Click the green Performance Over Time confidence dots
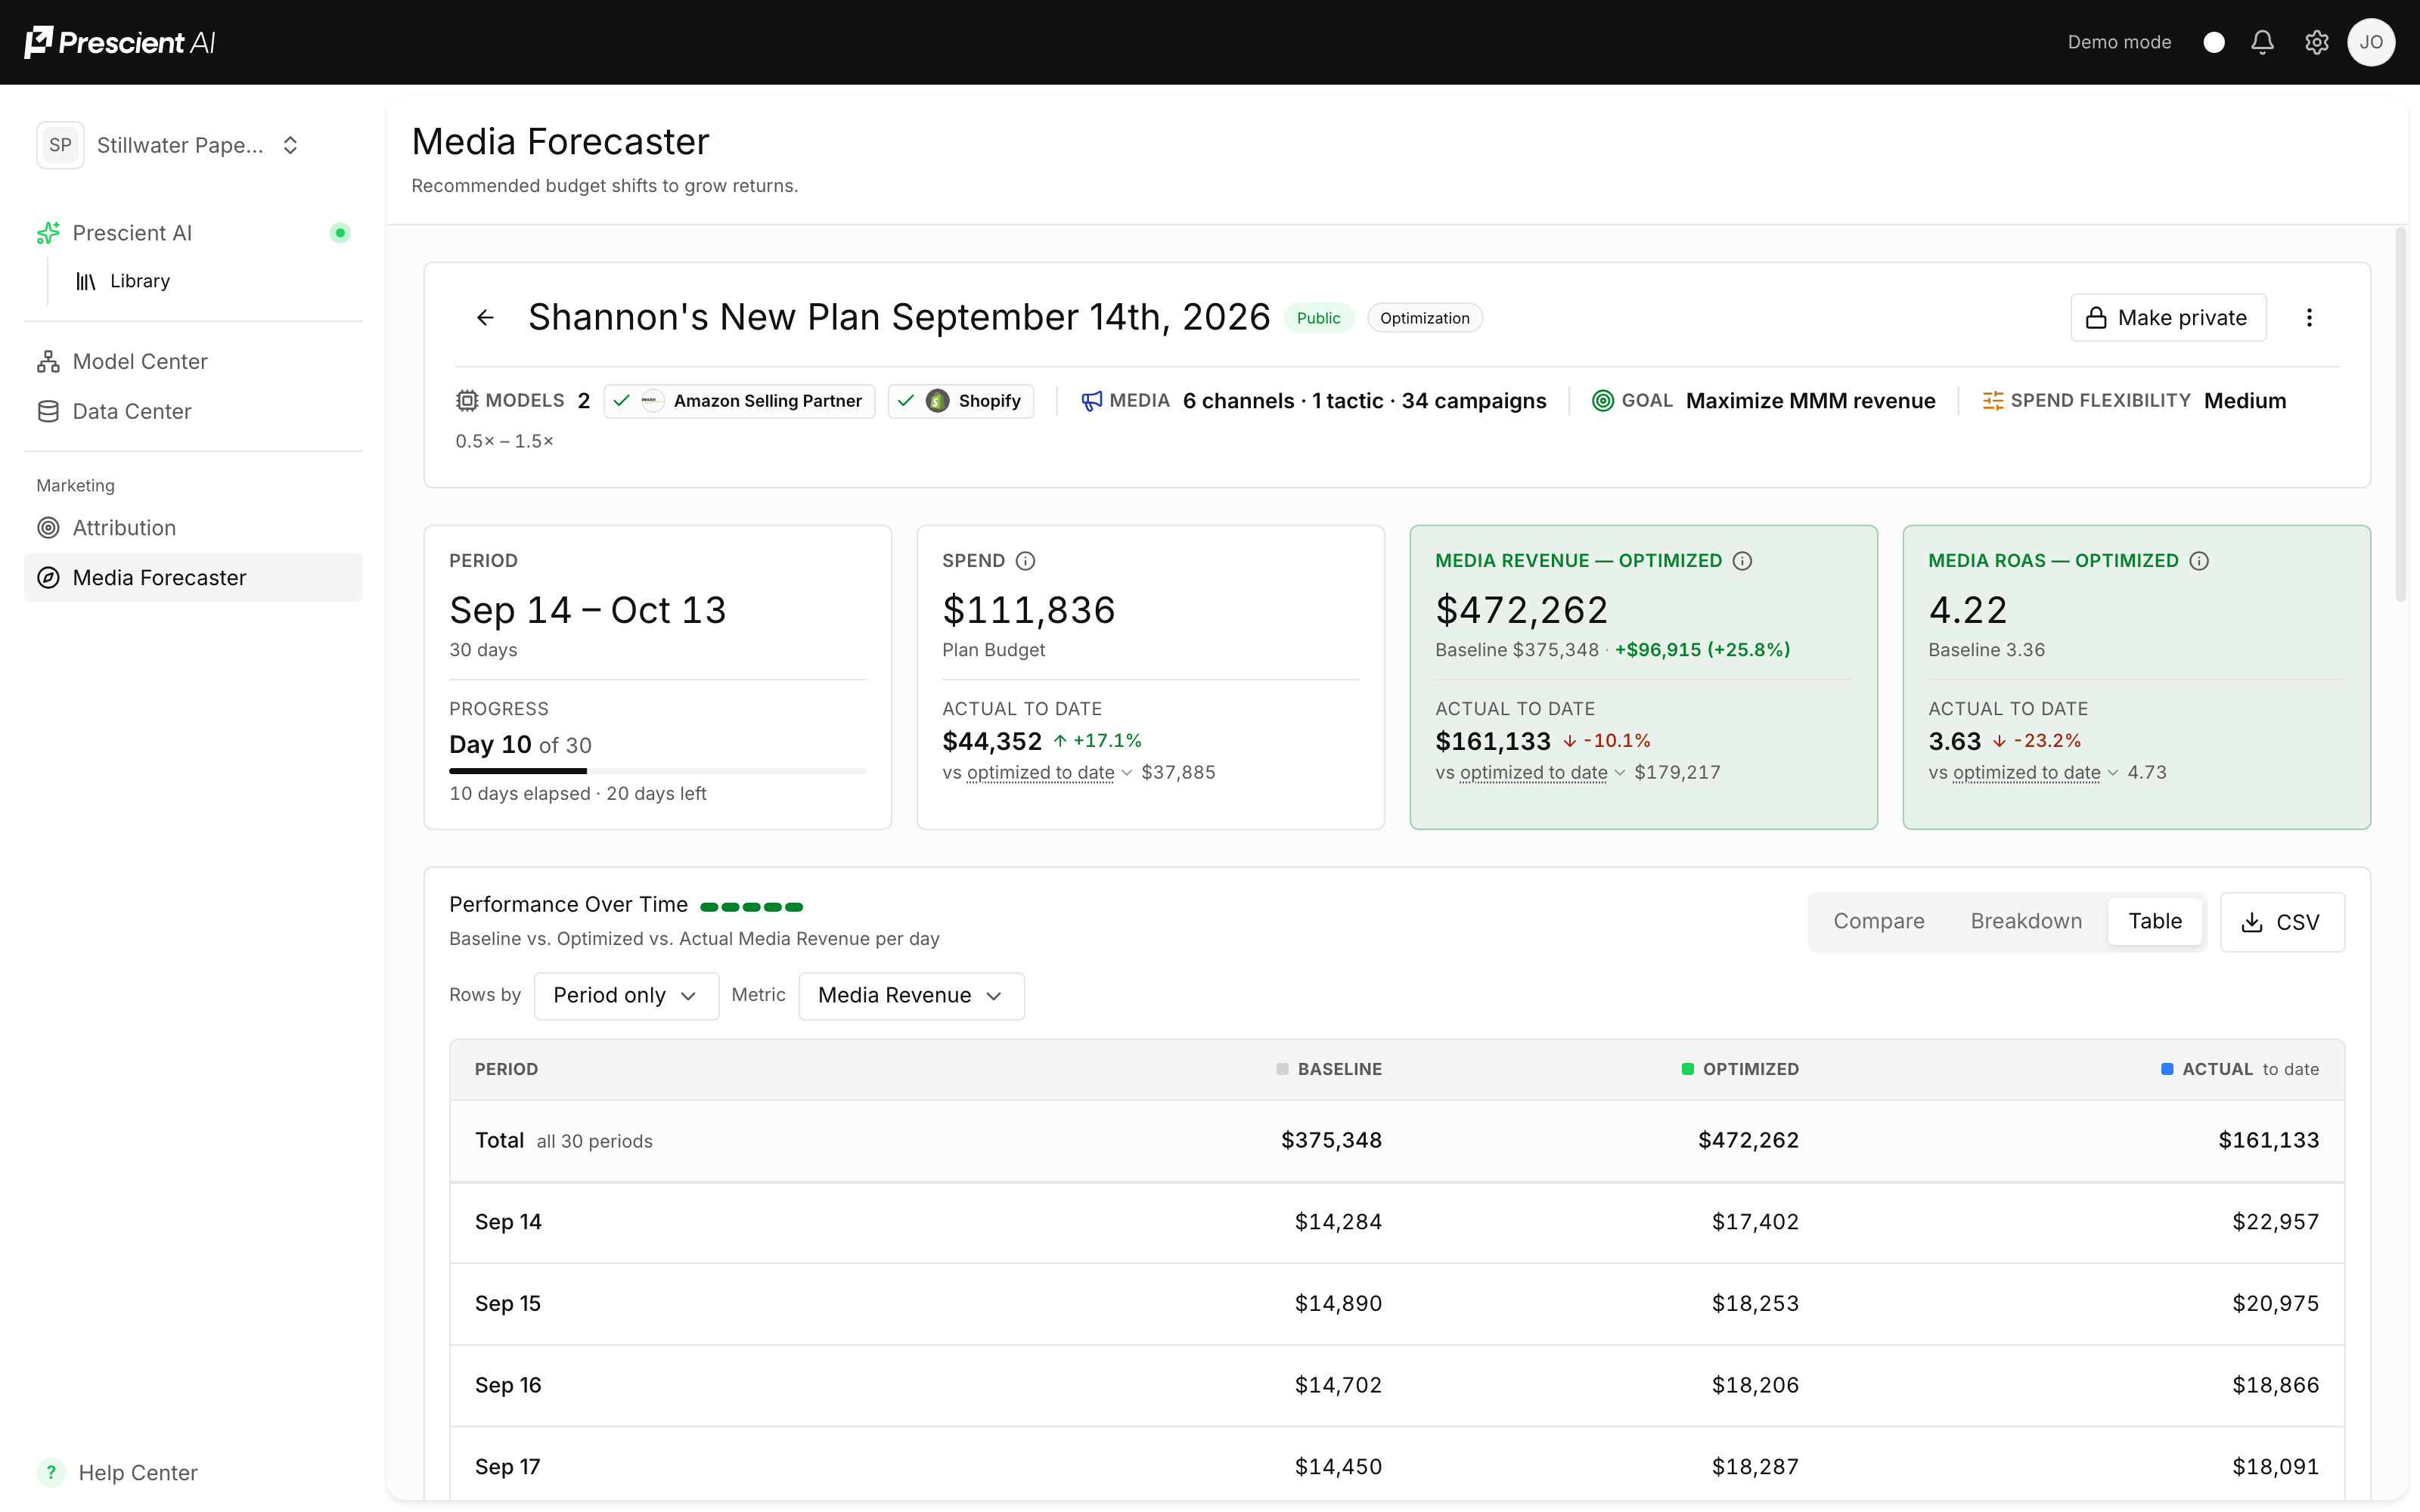The width and height of the screenshot is (2420, 1512). click(751, 907)
